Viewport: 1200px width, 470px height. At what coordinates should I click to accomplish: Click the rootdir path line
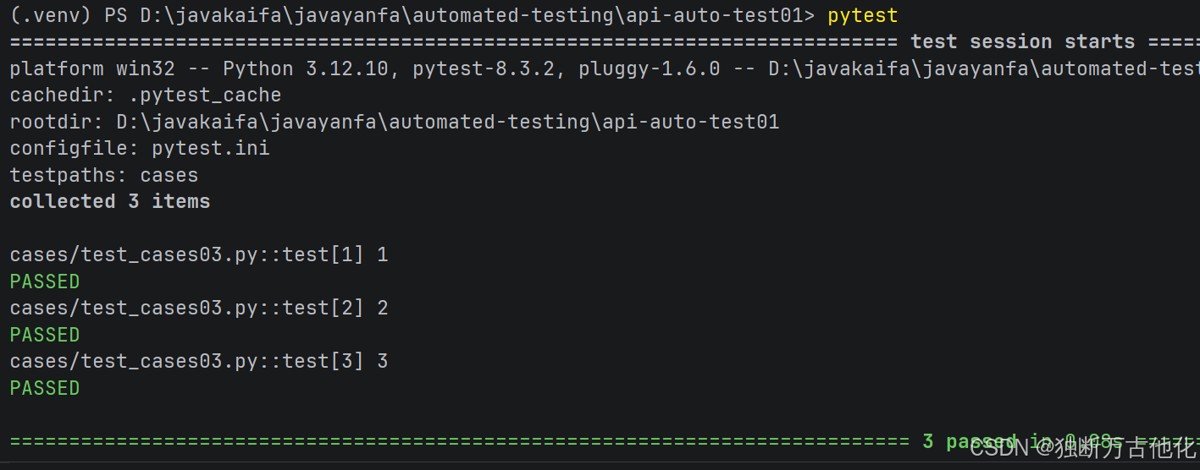click(x=394, y=122)
